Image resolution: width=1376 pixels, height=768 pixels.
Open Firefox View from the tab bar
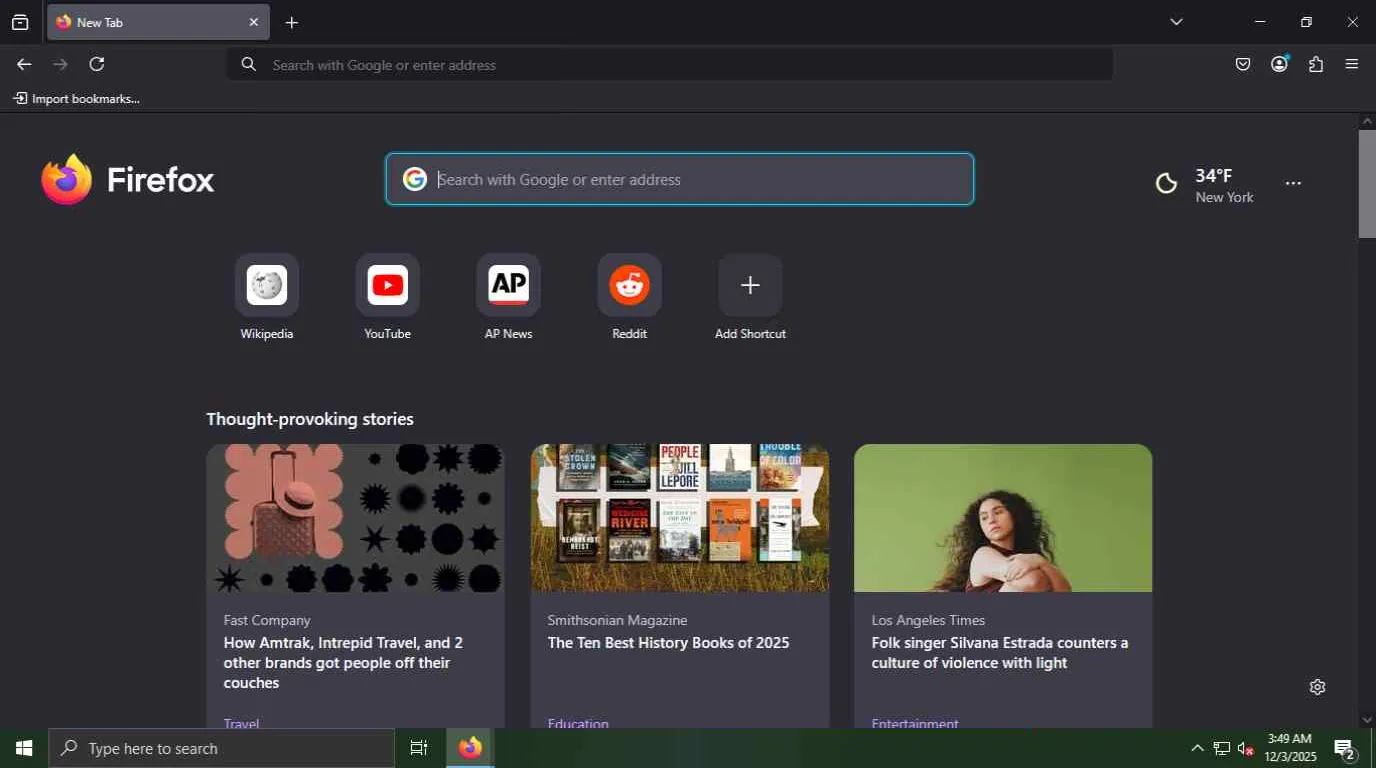click(x=20, y=22)
